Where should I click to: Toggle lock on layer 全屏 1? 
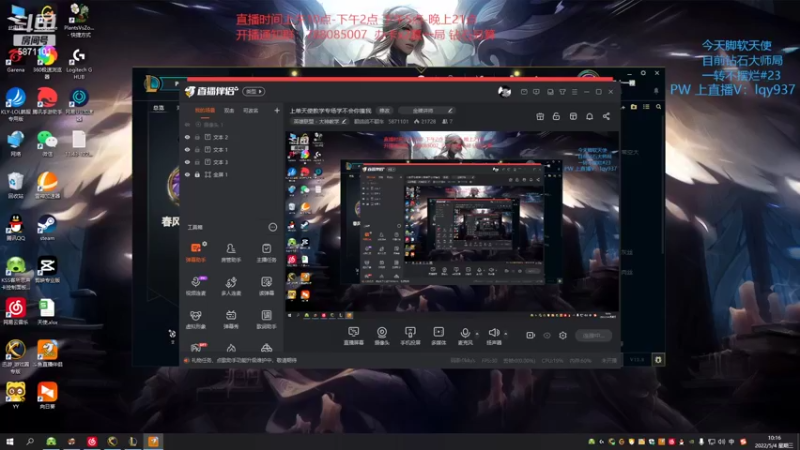click(x=197, y=174)
